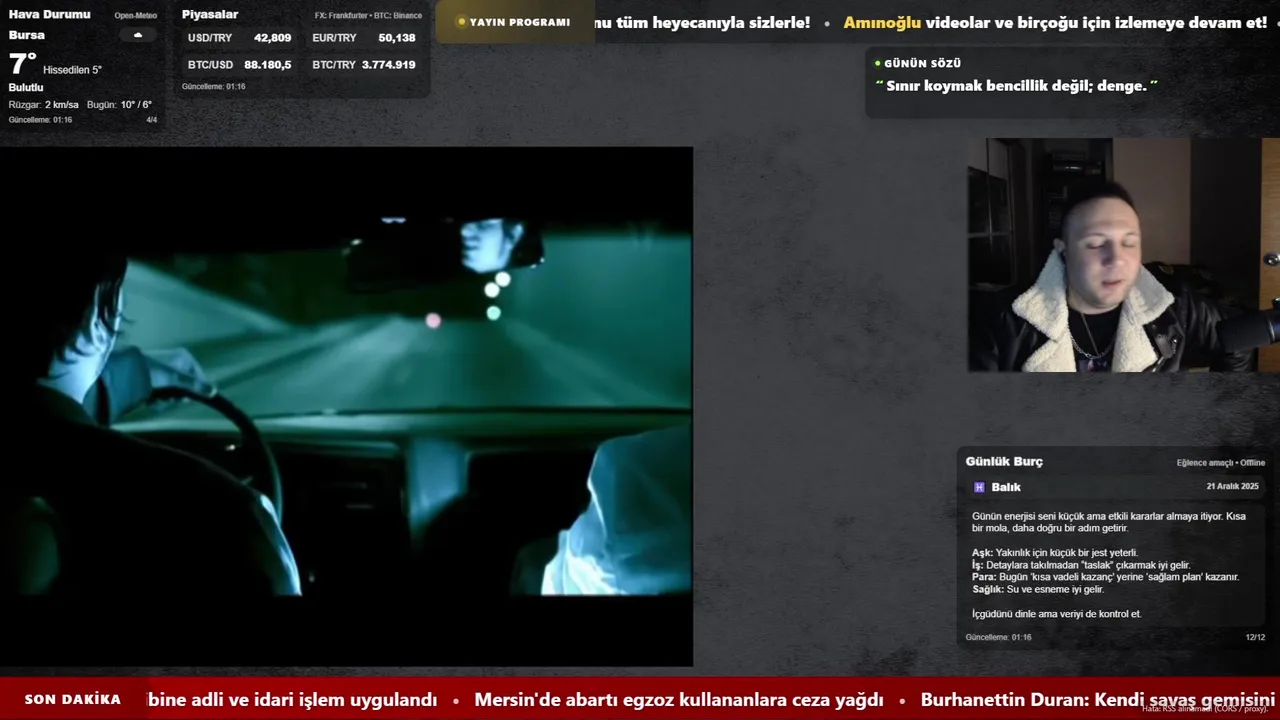
Task: Click the 12/12 horoscope page counter
Action: (1255, 637)
